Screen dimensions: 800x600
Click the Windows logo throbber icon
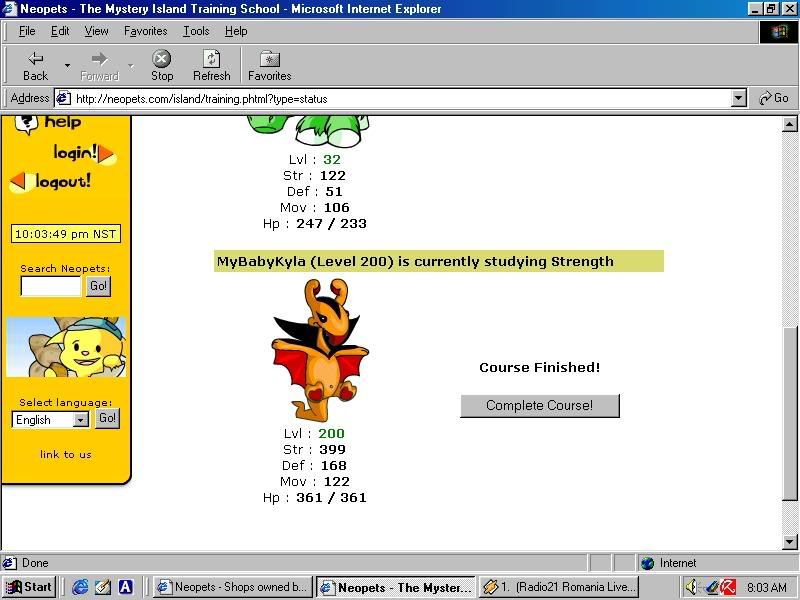point(779,32)
